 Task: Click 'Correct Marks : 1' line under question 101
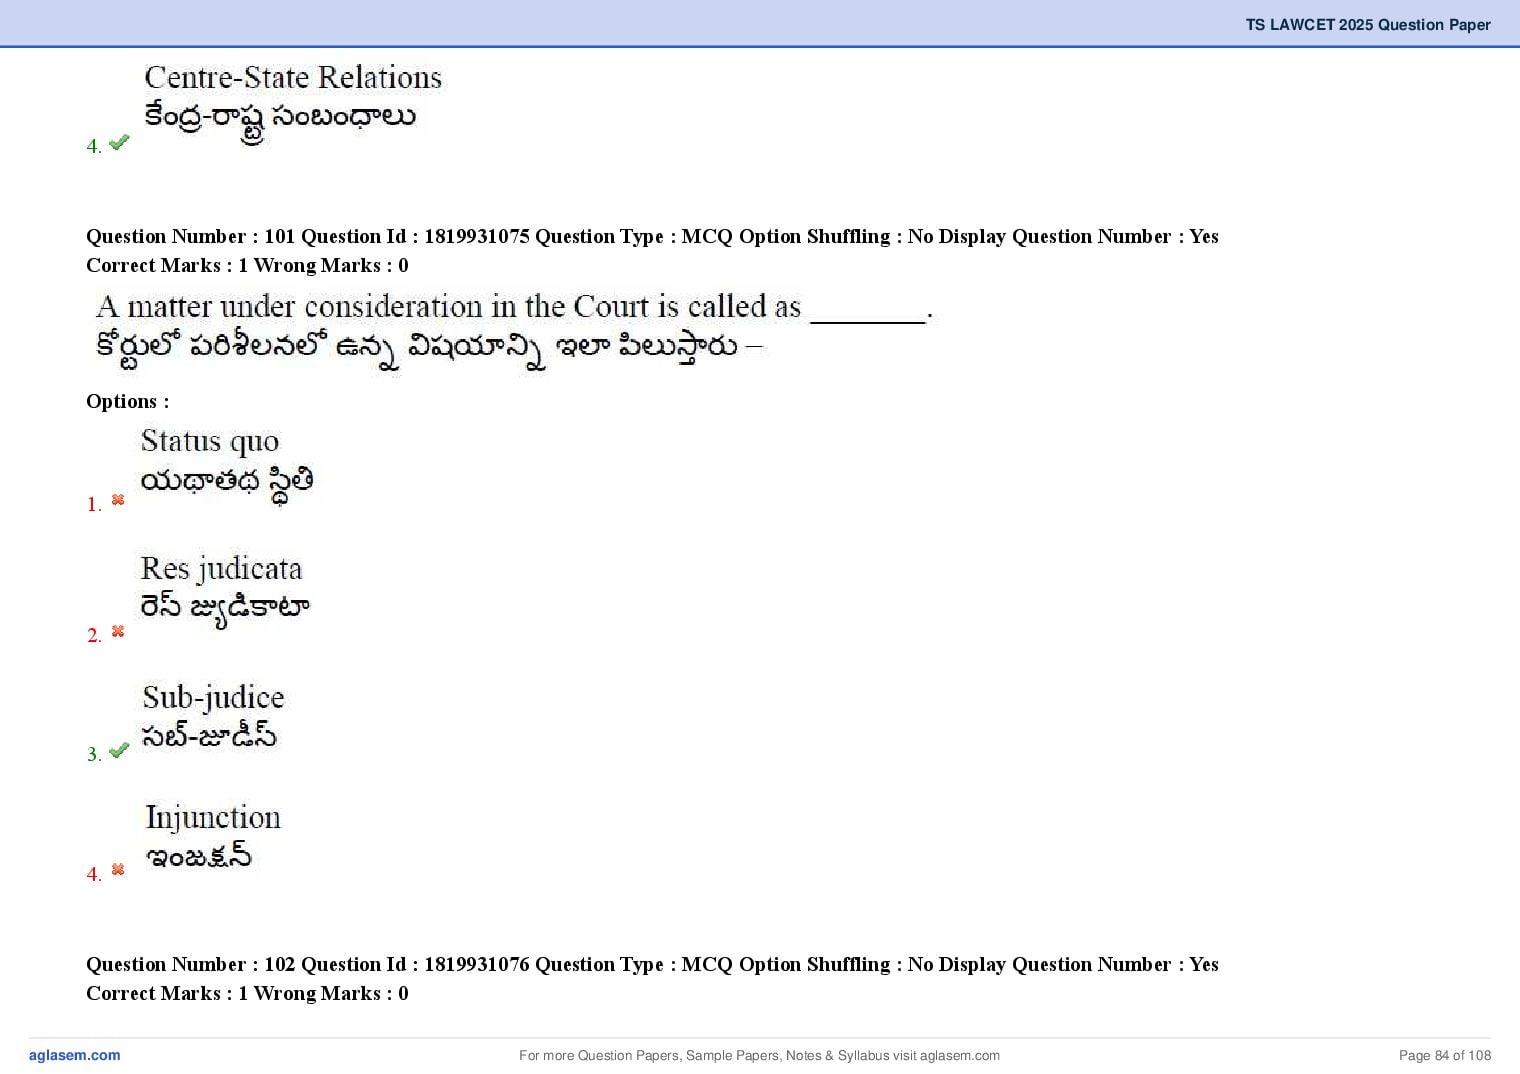(247, 265)
